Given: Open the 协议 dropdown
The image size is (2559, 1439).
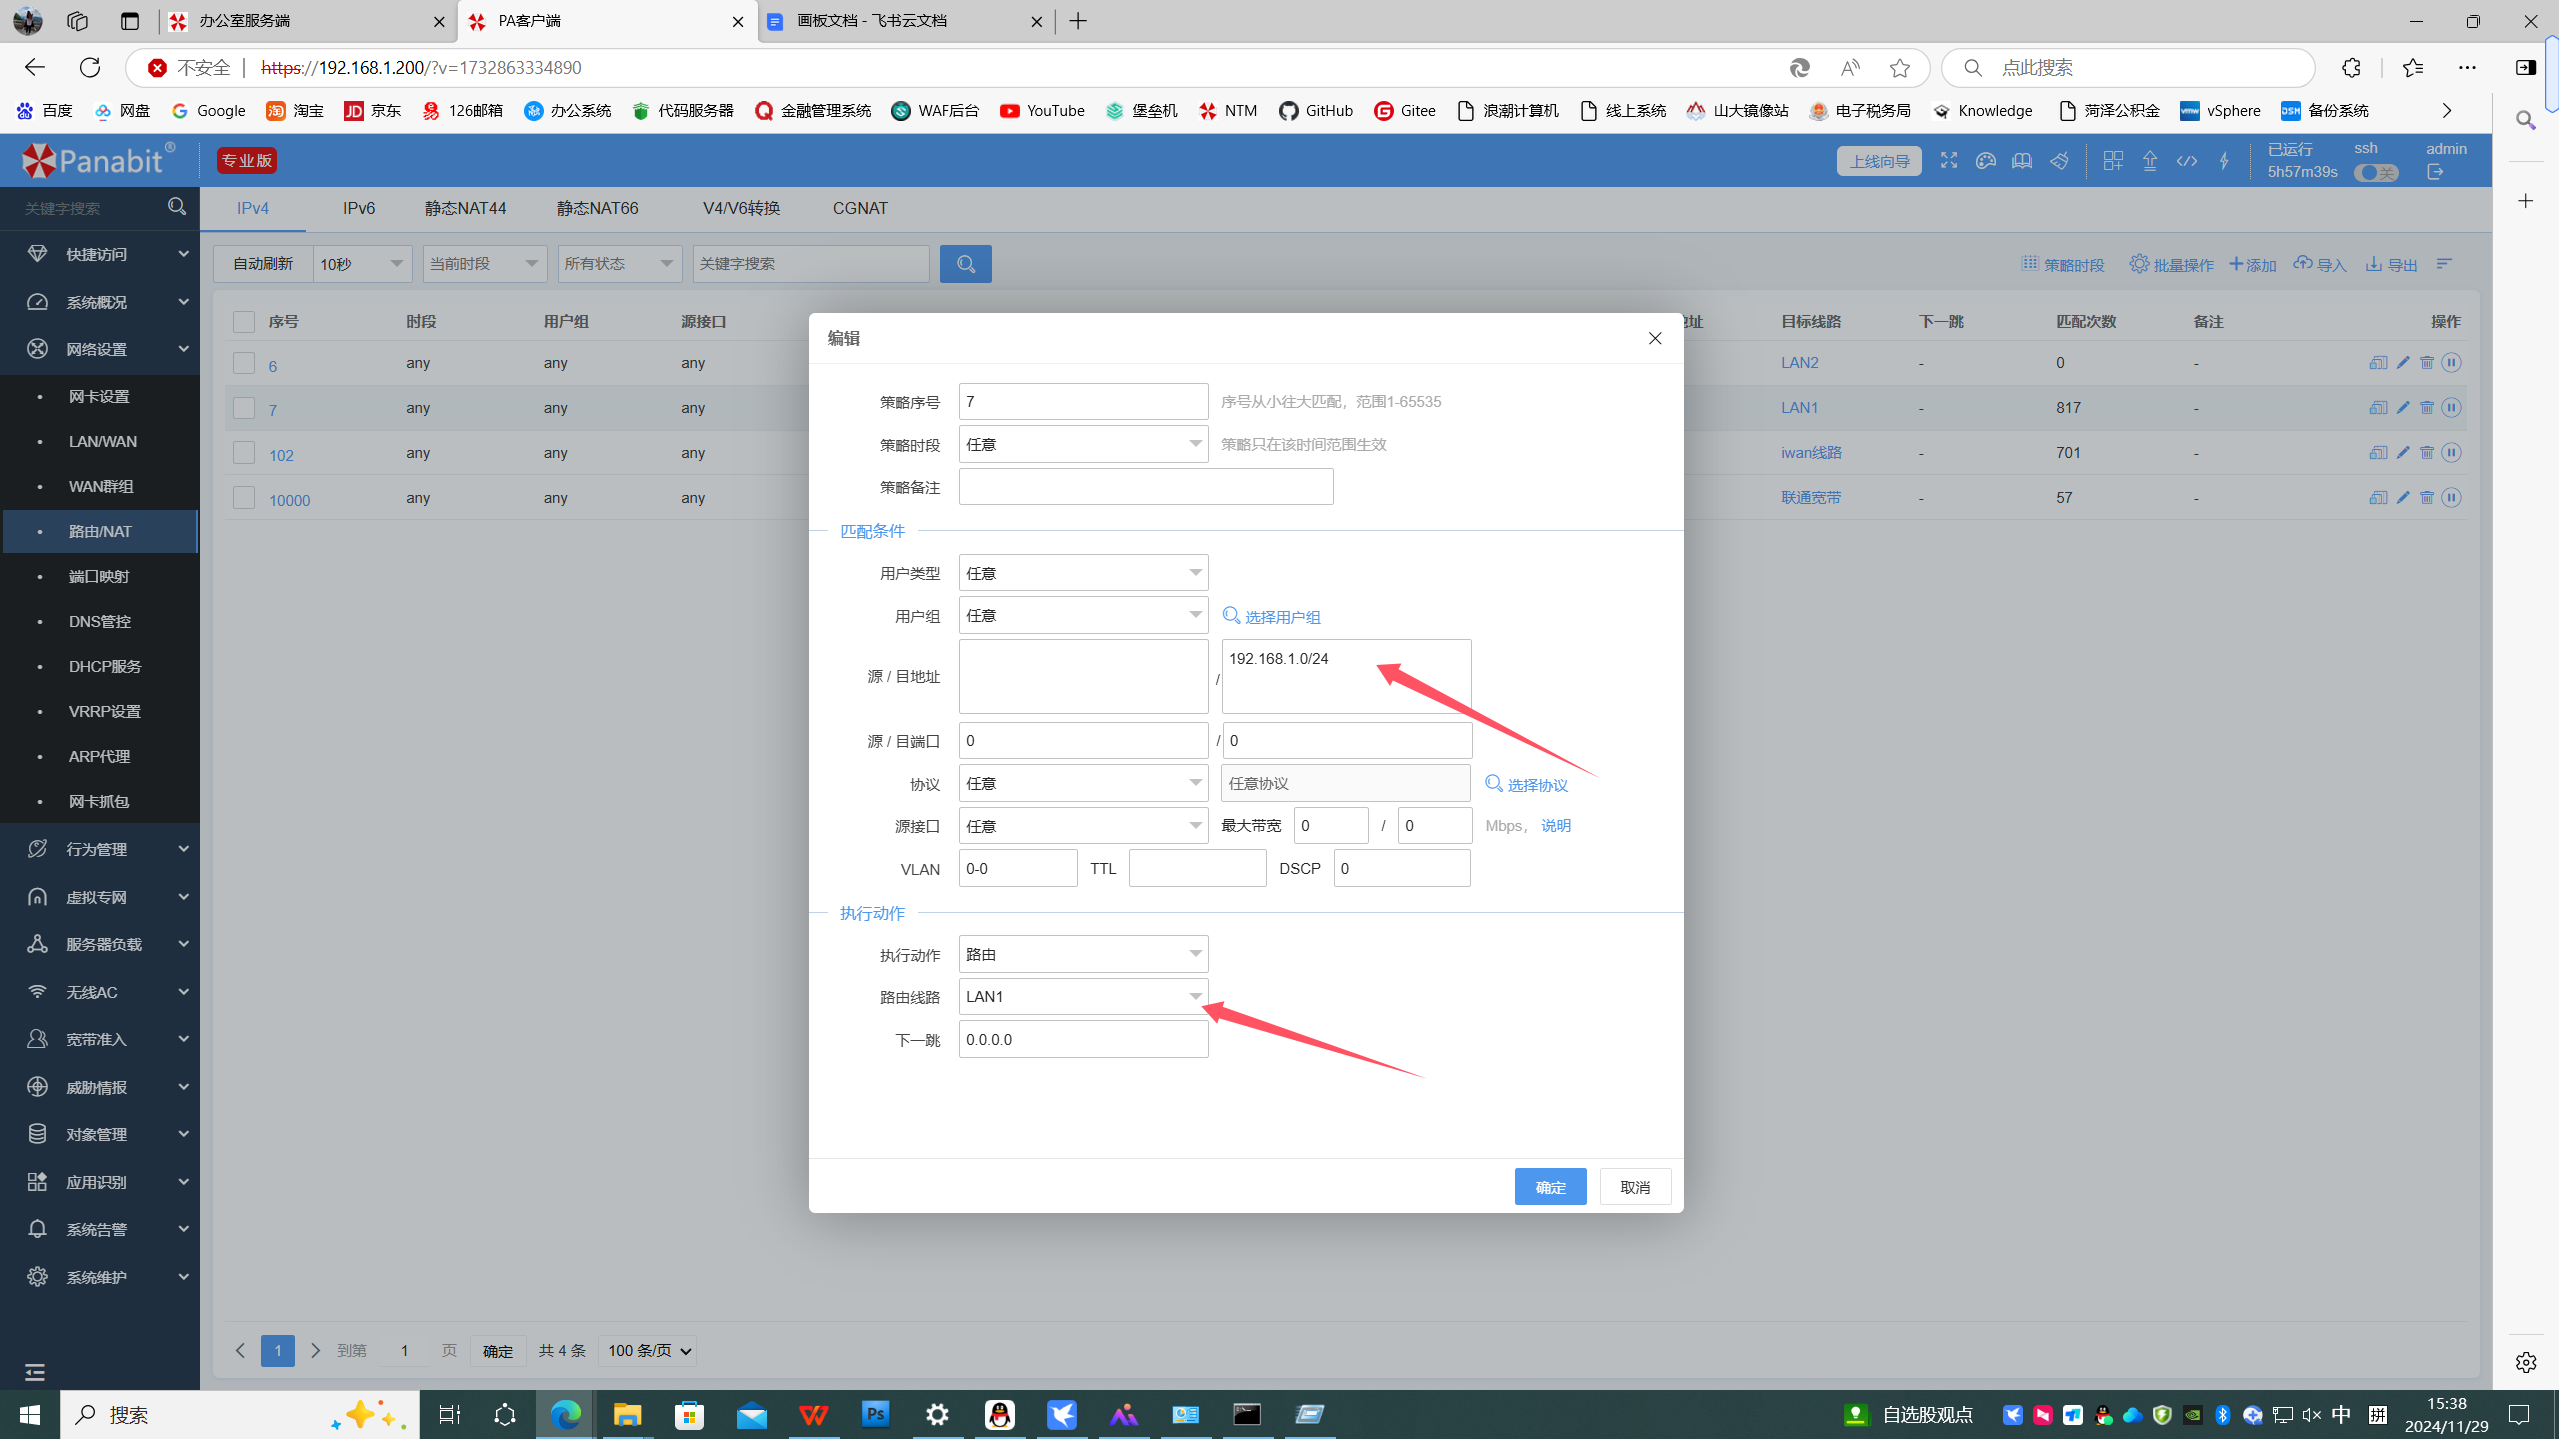Looking at the screenshot, I should [x=1083, y=783].
